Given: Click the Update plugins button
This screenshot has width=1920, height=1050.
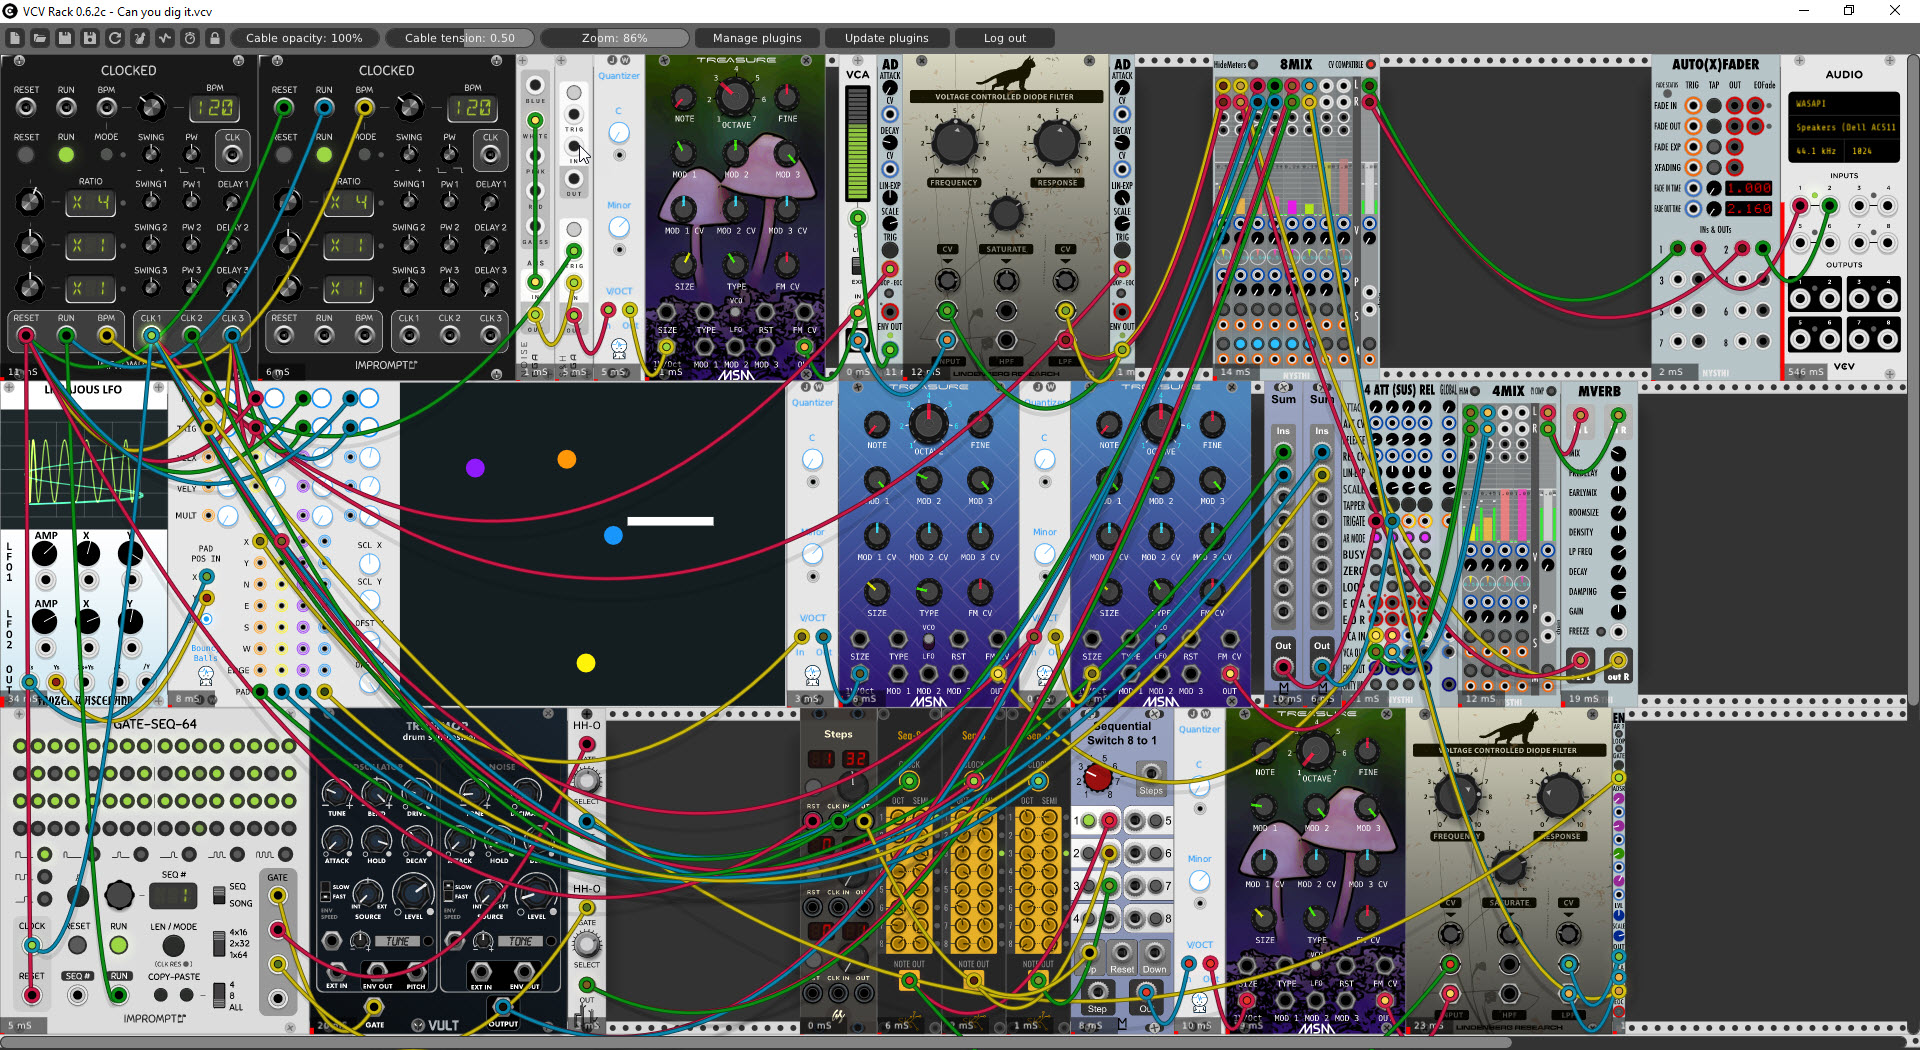Looking at the screenshot, I should (887, 38).
